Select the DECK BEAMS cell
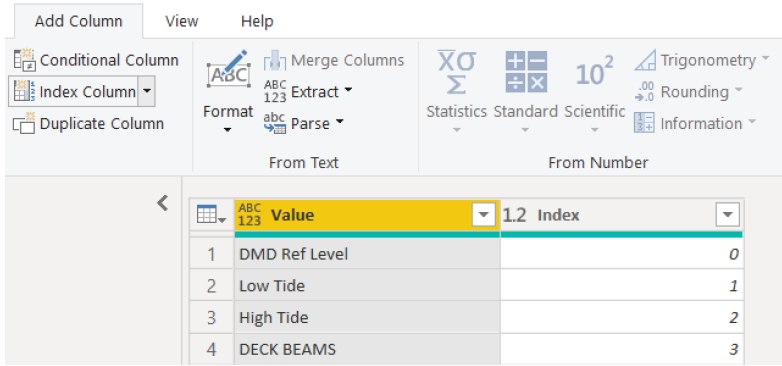Image resolution: width=782 pixels, height=366 pixels. [367, 350]
